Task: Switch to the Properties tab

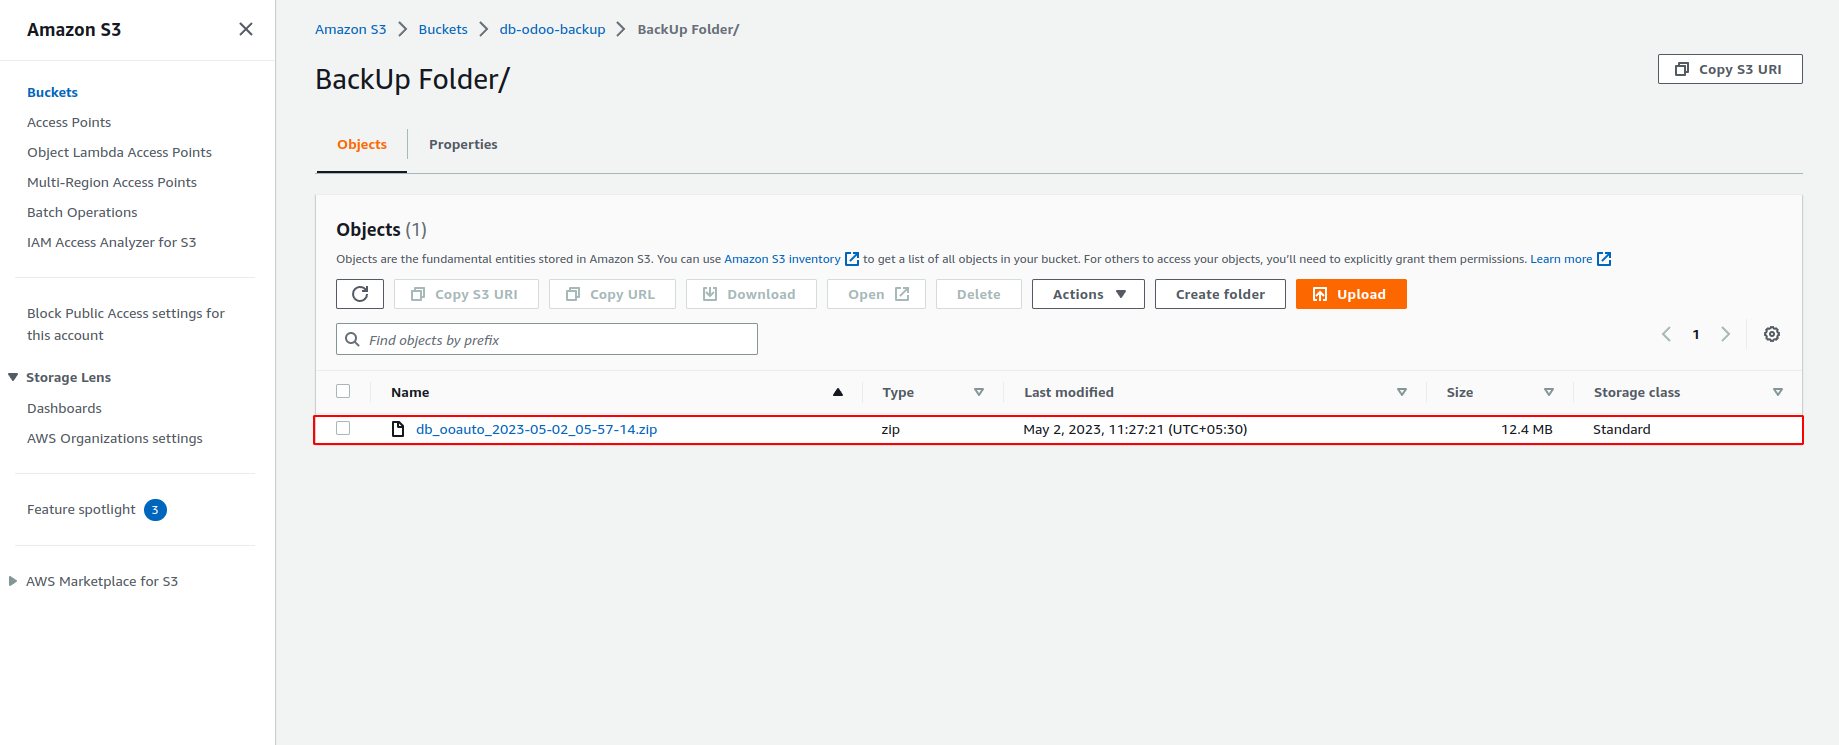Action: coord(463,144)
